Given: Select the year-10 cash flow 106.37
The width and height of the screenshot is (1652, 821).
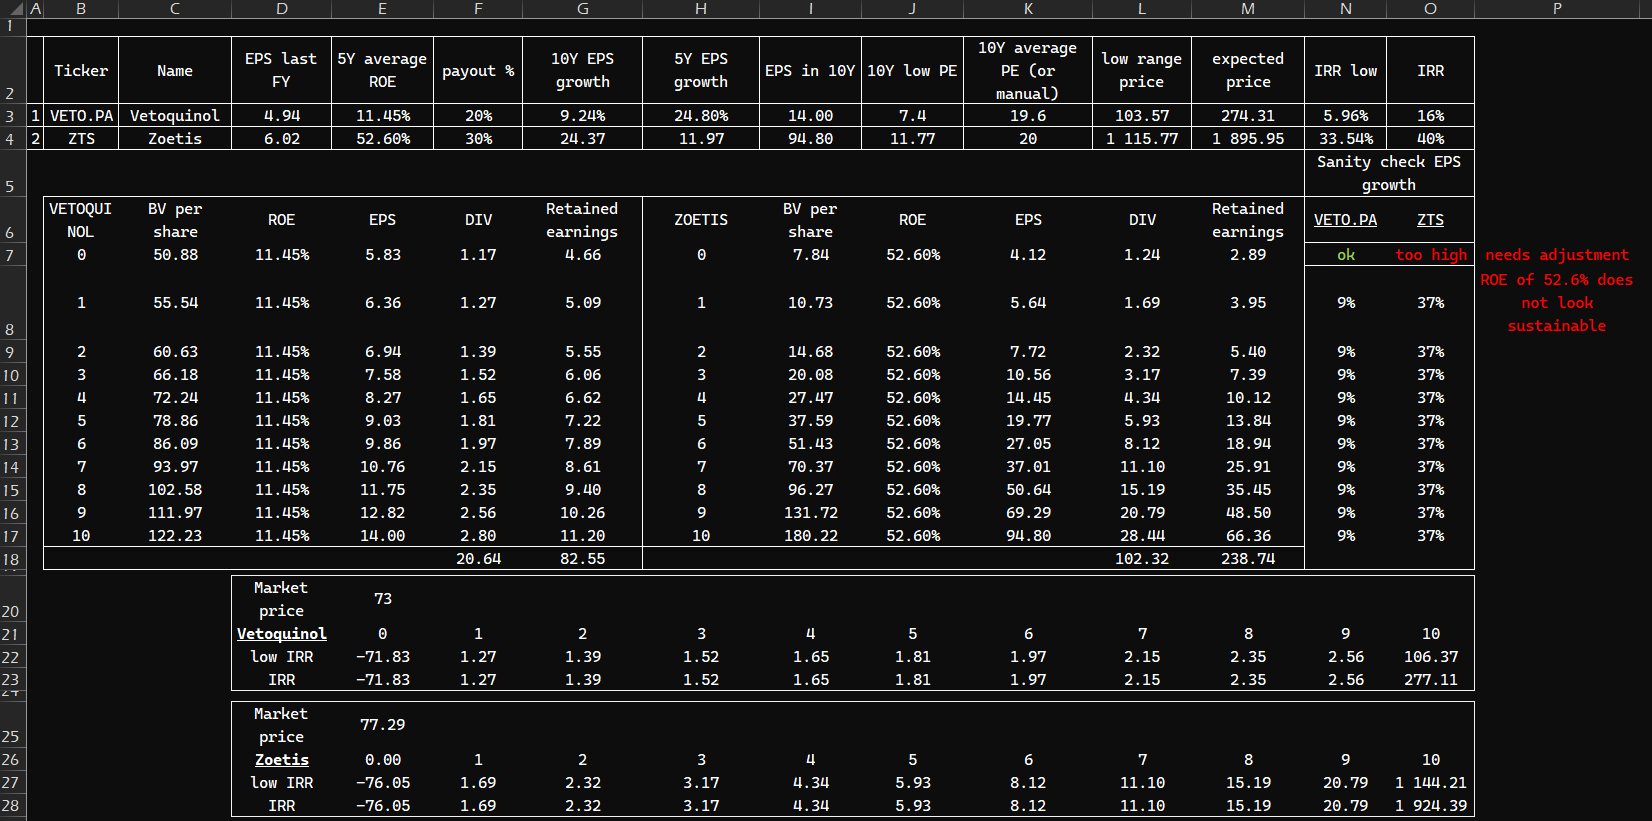Looking at the screenshot, I should tap(1431, 657).
